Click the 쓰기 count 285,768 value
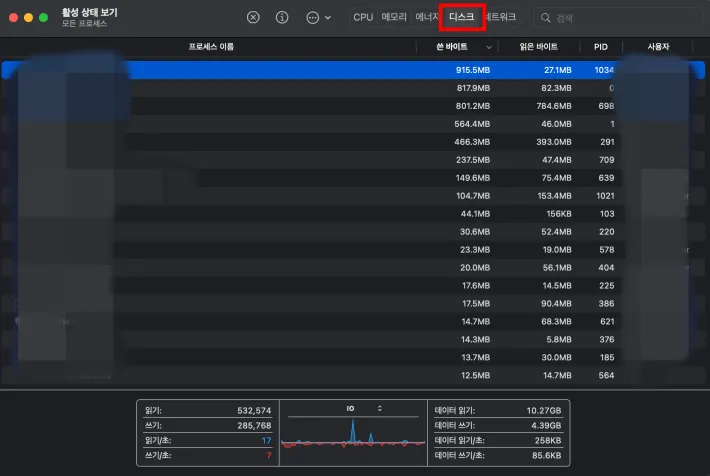This screenshot has width=710, height=476. click(x=254, y=425)
